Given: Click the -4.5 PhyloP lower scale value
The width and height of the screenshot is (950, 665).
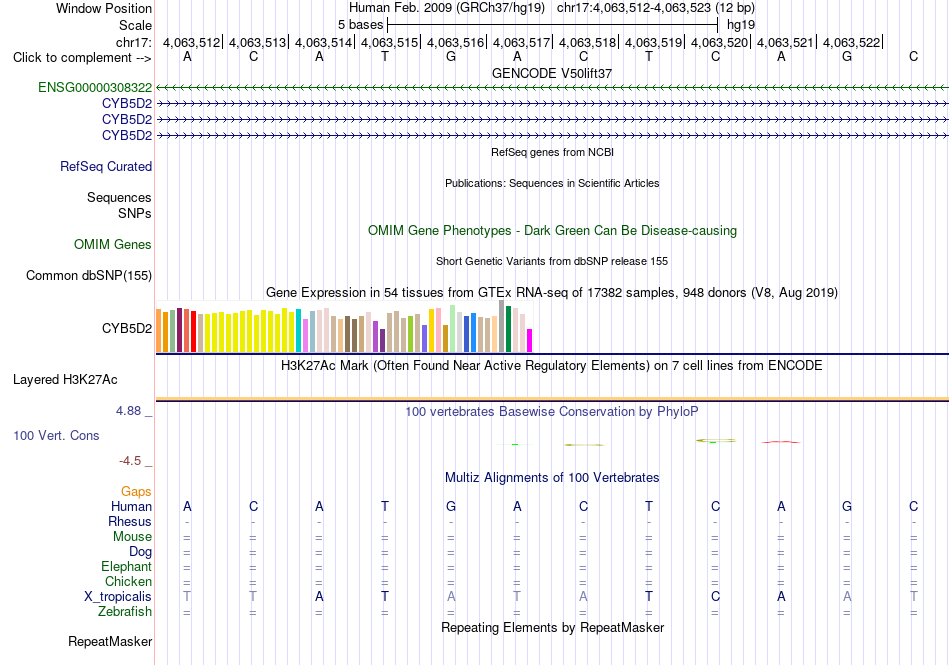Looking at the screenshot, I should [130, 461].
